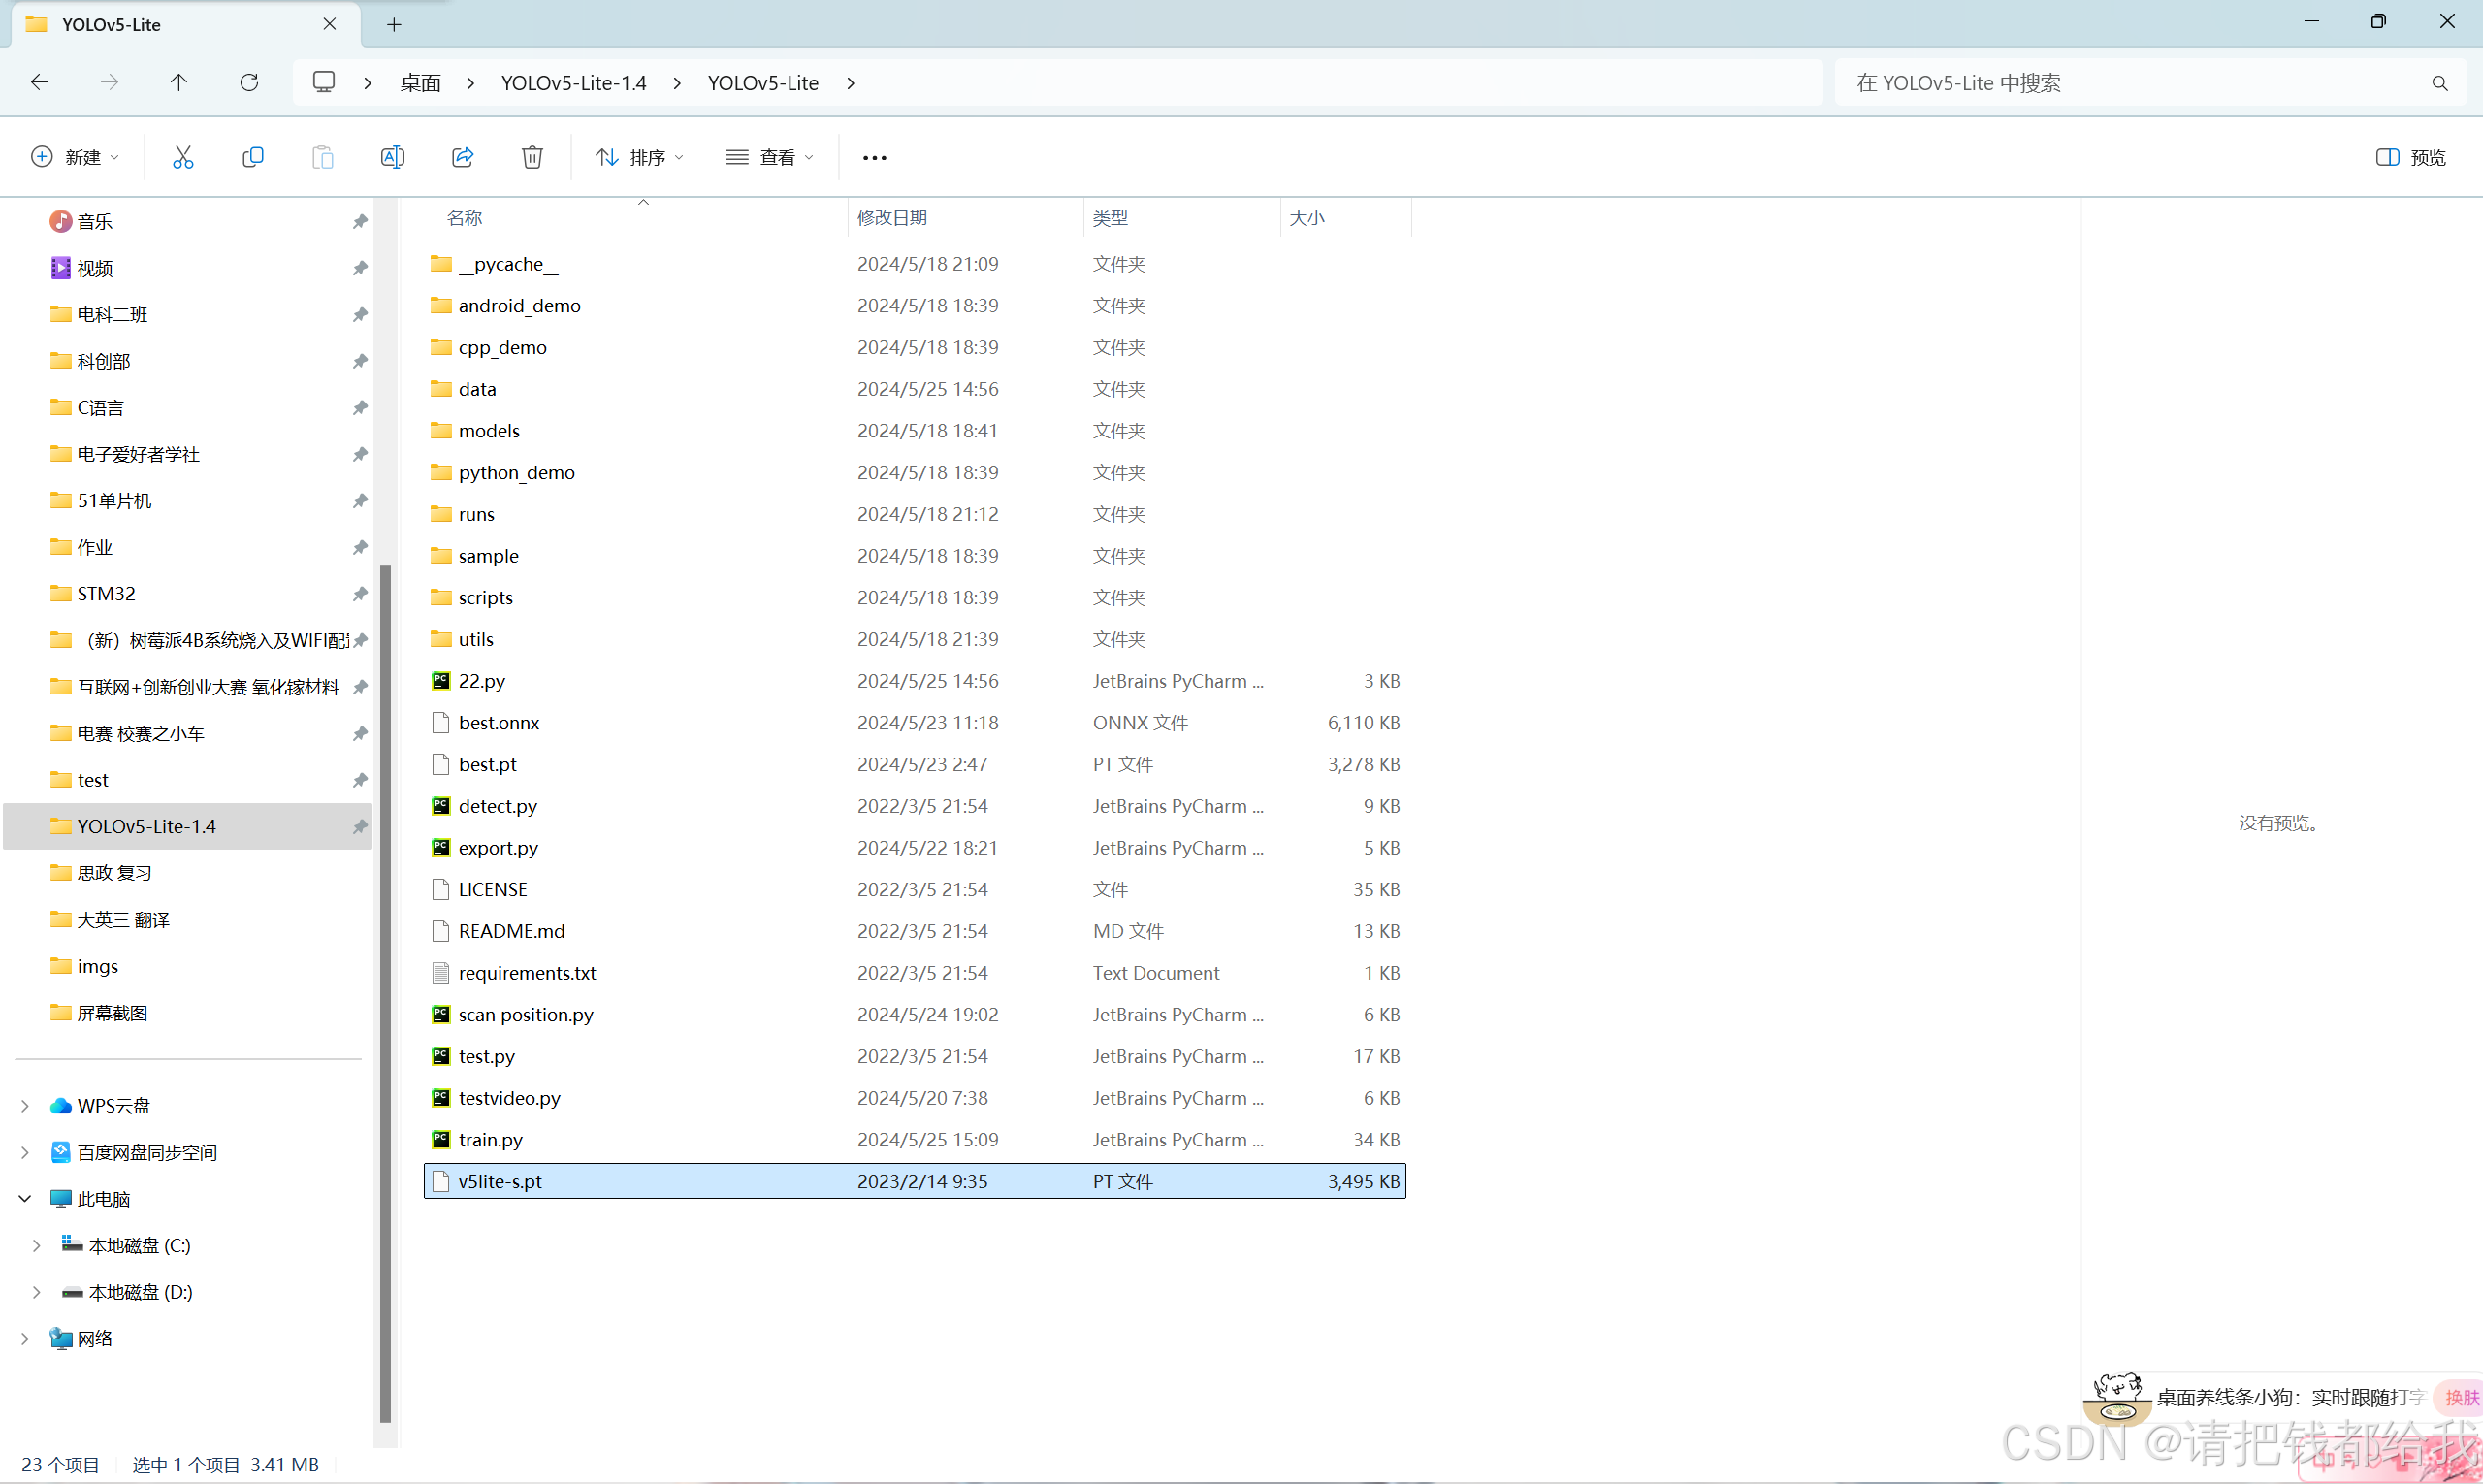Expand 本地磁盘 (D:) node
The width and height of the screenshot is (2483, 1484).
pos(37,1293)
